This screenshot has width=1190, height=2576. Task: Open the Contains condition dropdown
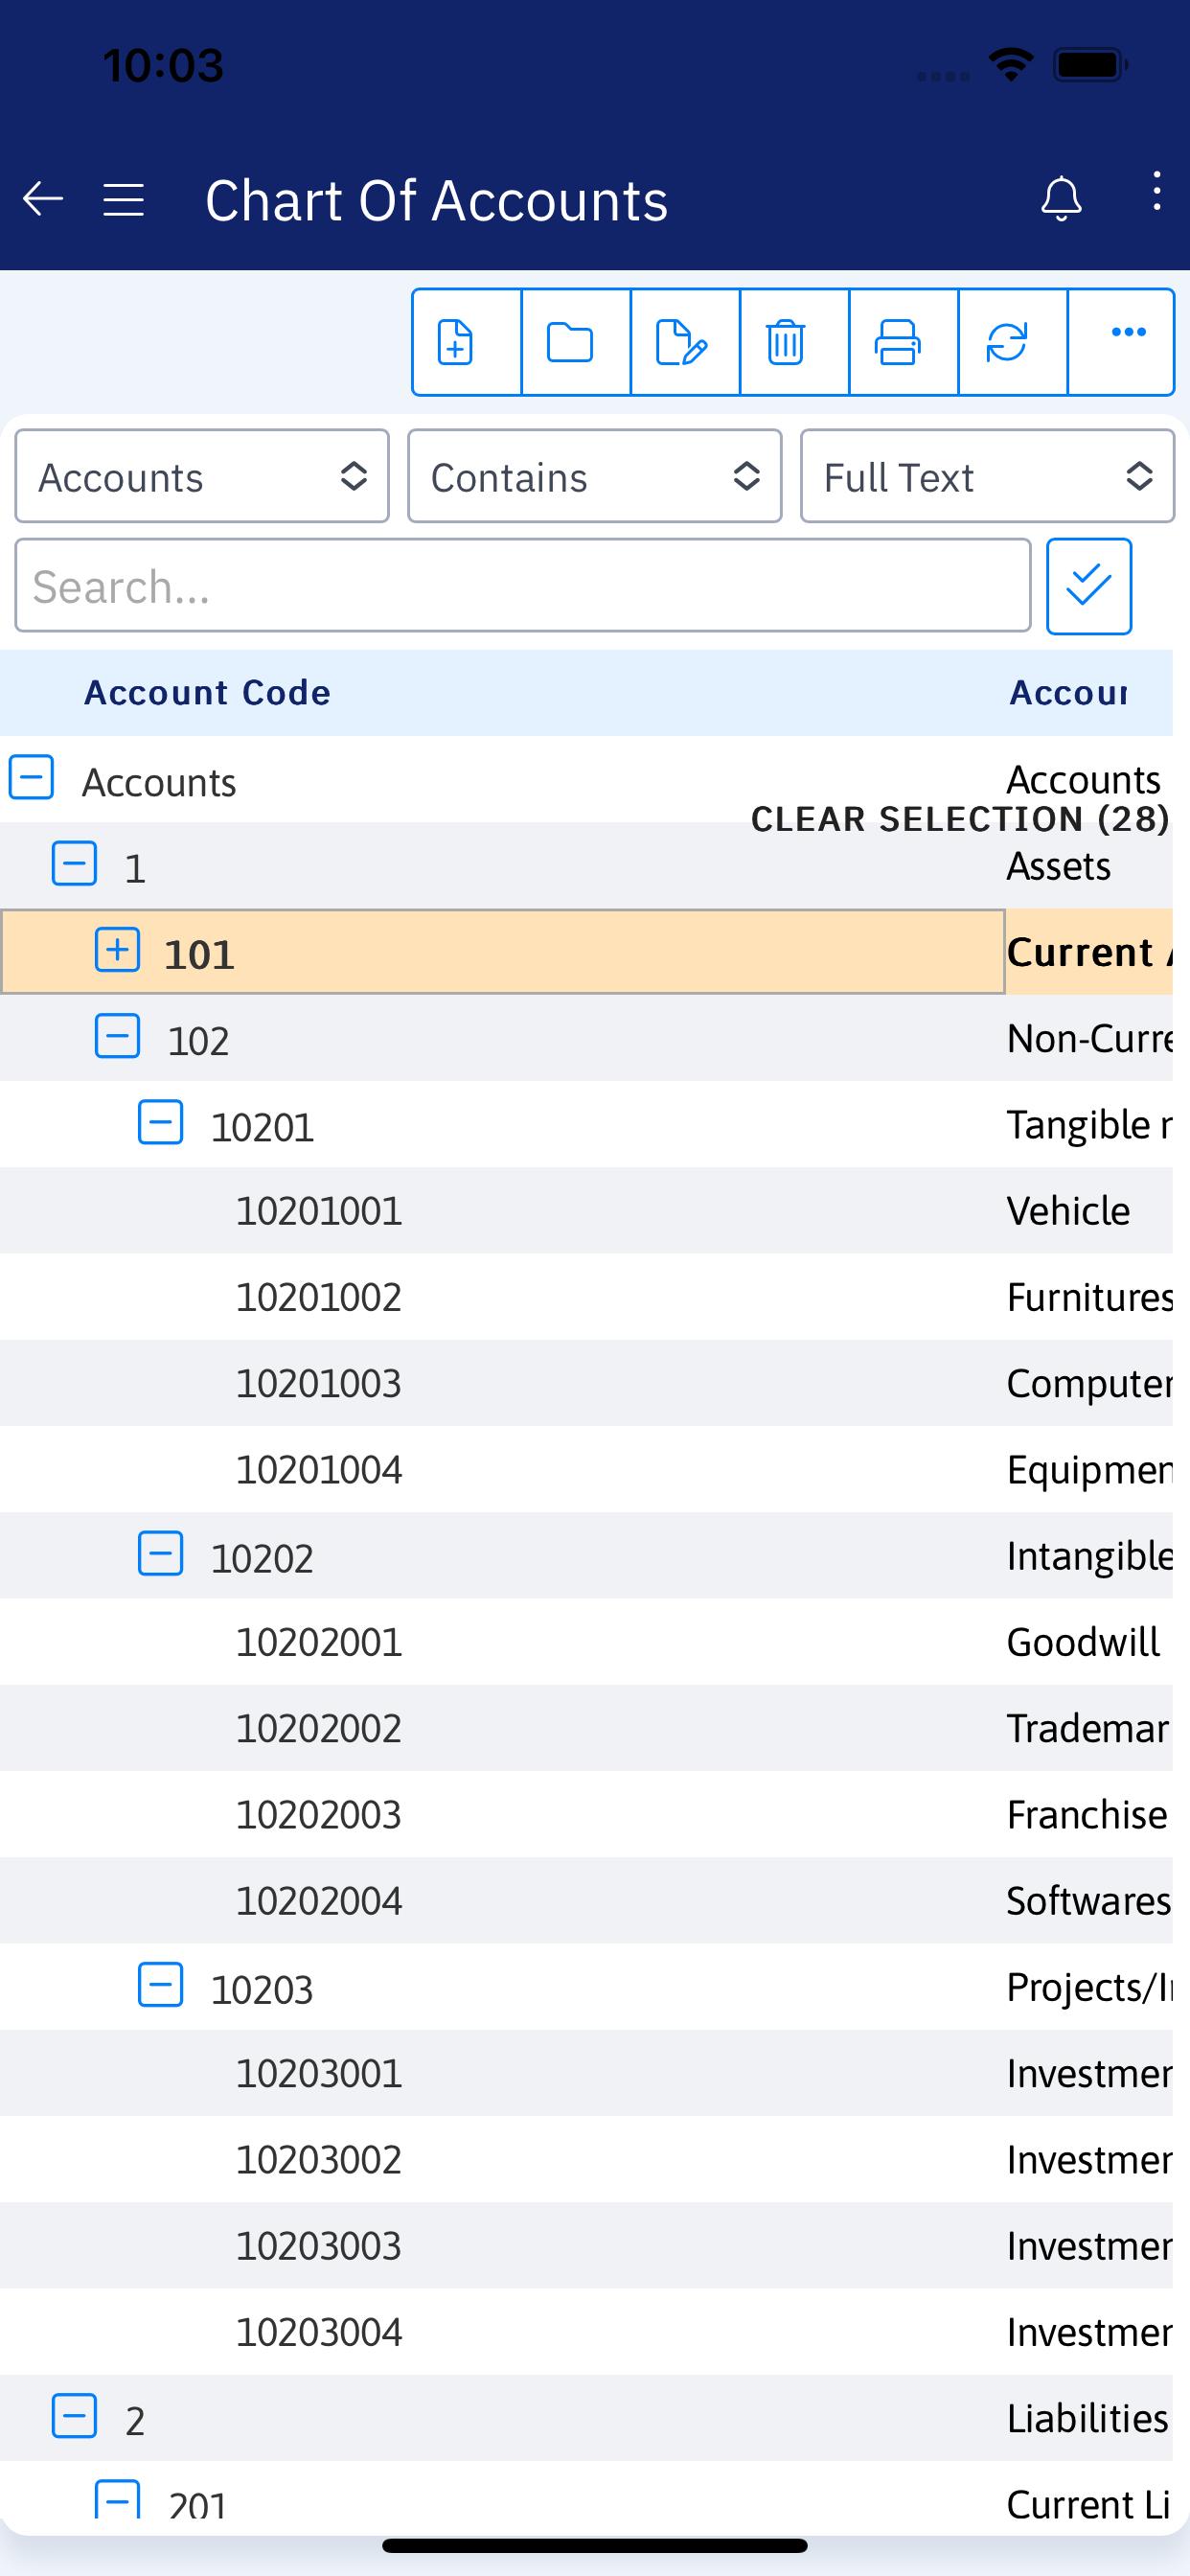pyautogui.click(x=595, y=476)
